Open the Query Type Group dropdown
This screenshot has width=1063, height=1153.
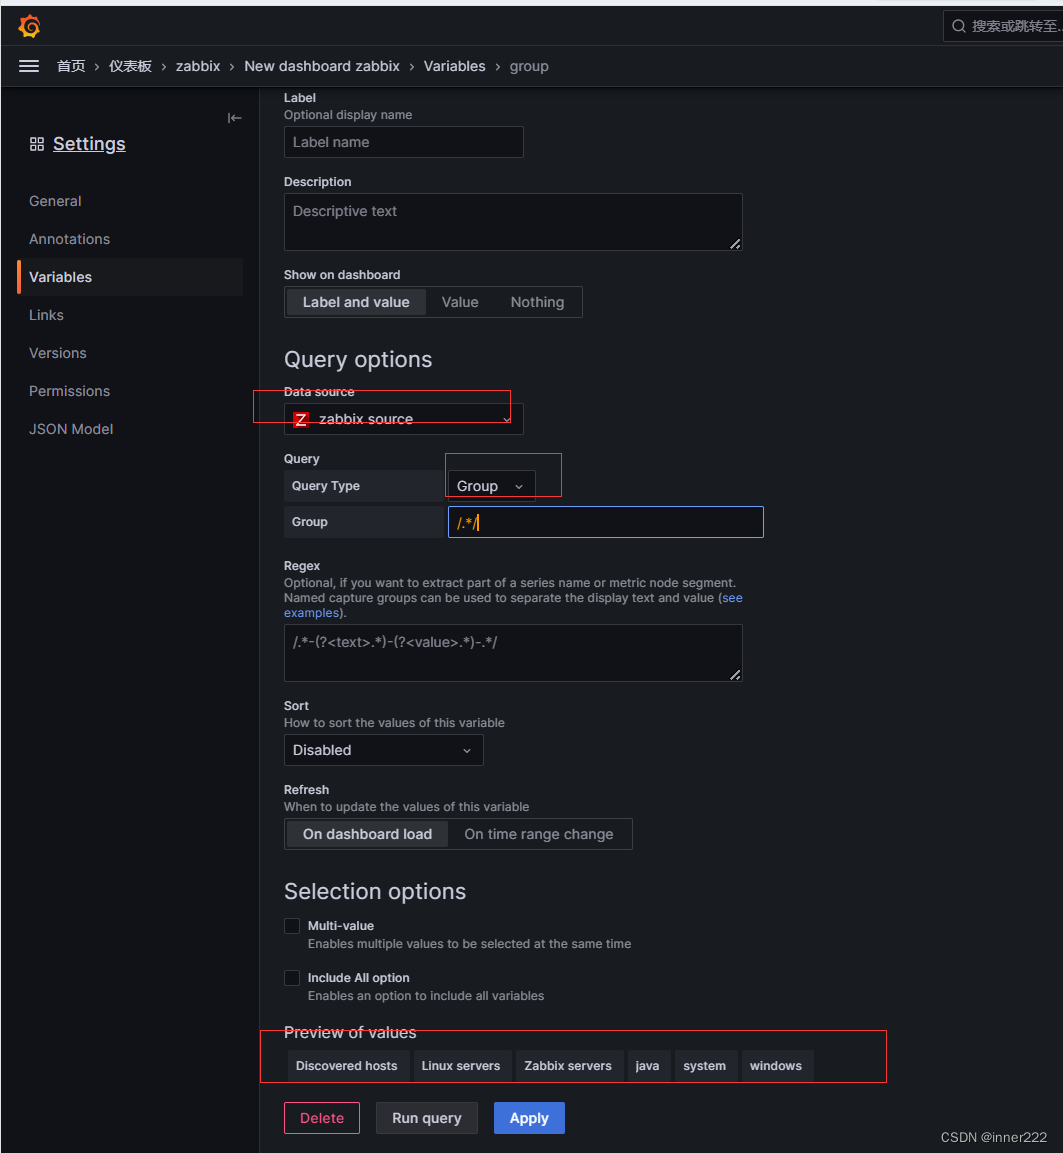(x=490, y=486)
